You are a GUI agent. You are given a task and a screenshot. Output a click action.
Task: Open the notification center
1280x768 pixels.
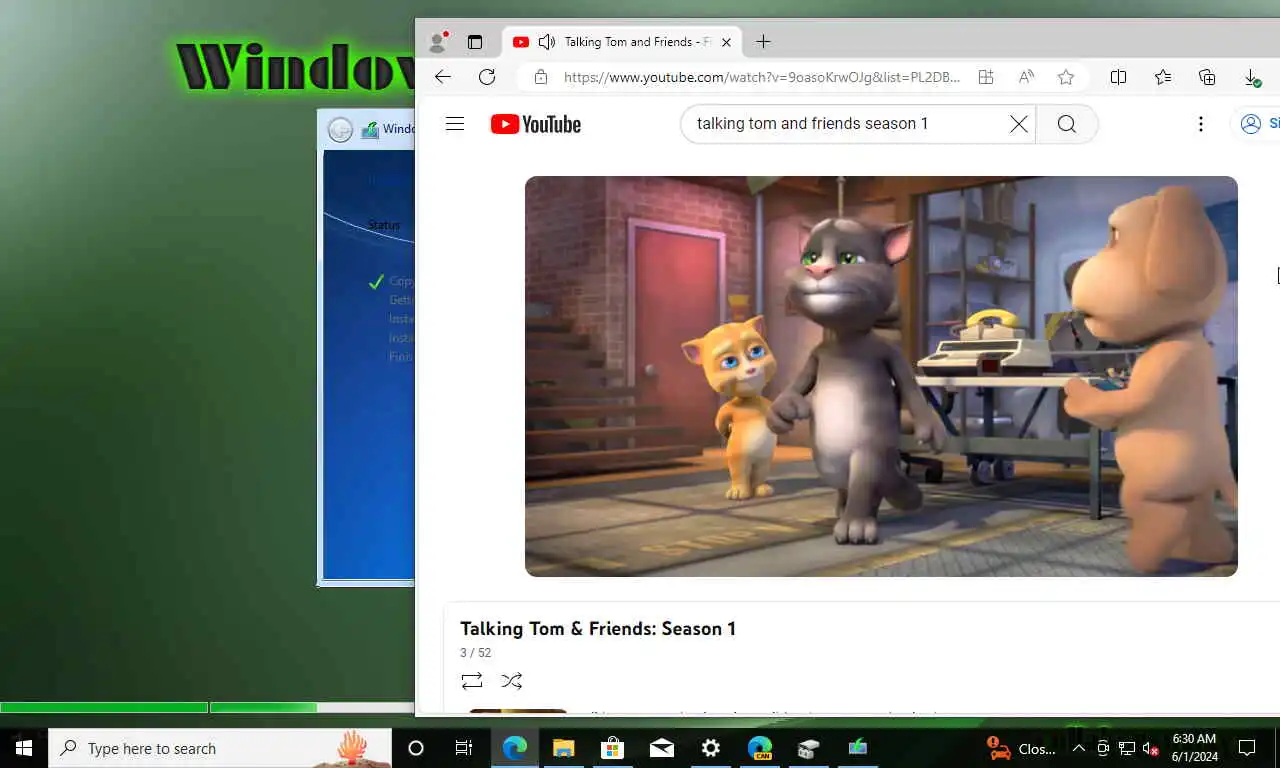click(1247, 748)
